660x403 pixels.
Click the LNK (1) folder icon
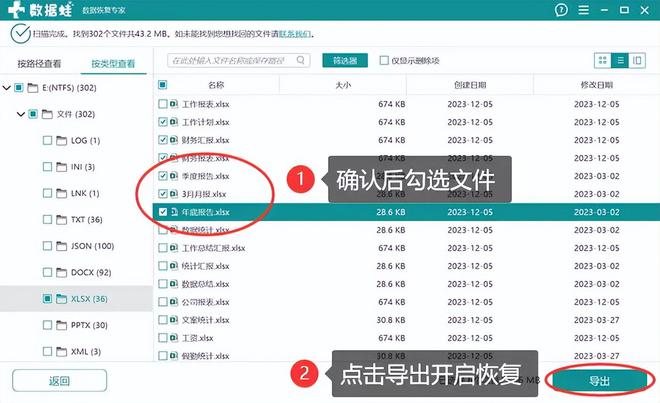[61, 193]
